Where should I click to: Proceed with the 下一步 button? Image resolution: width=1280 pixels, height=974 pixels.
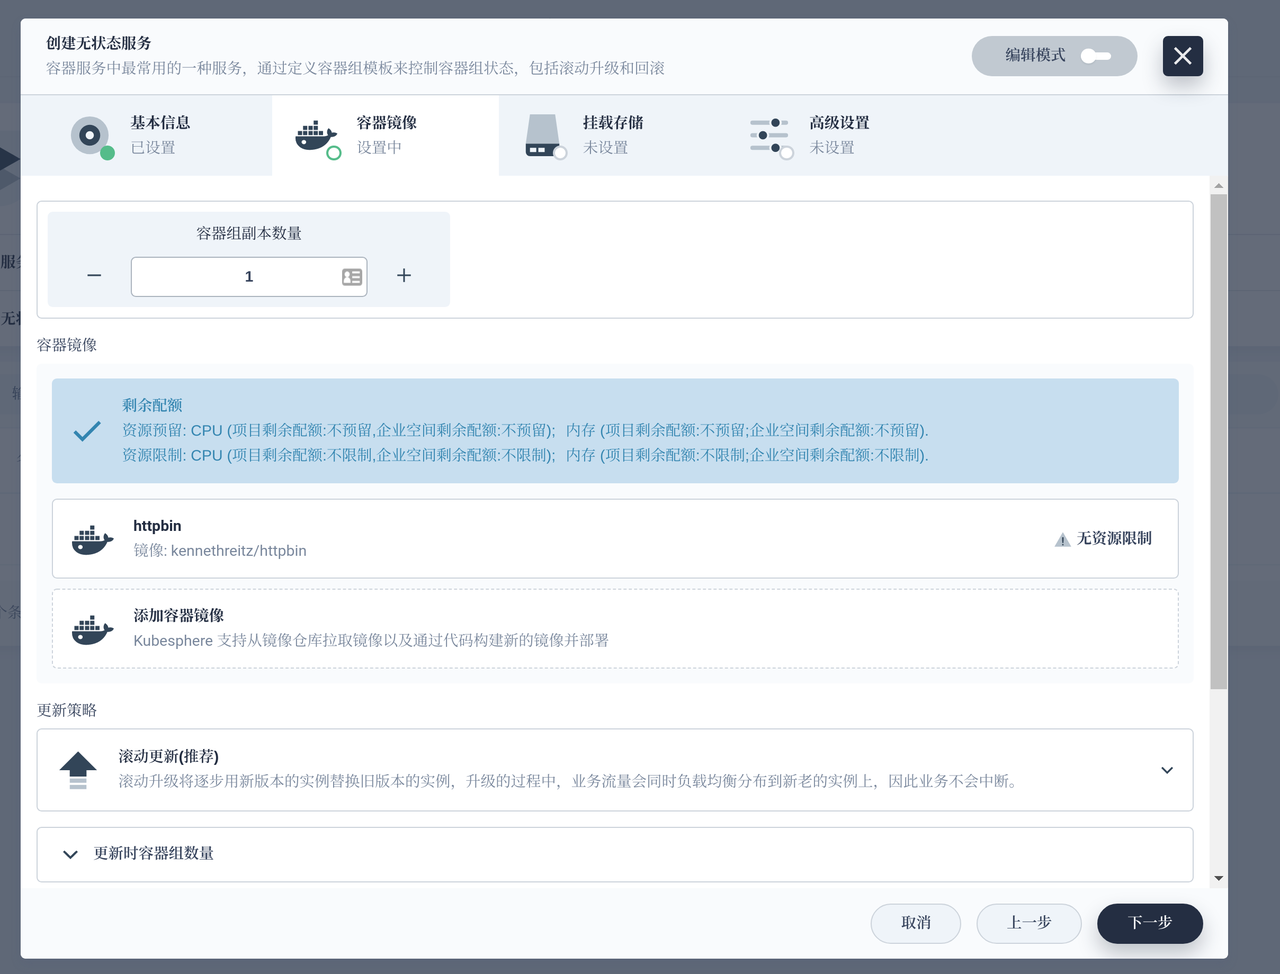tap(1150, 923)
